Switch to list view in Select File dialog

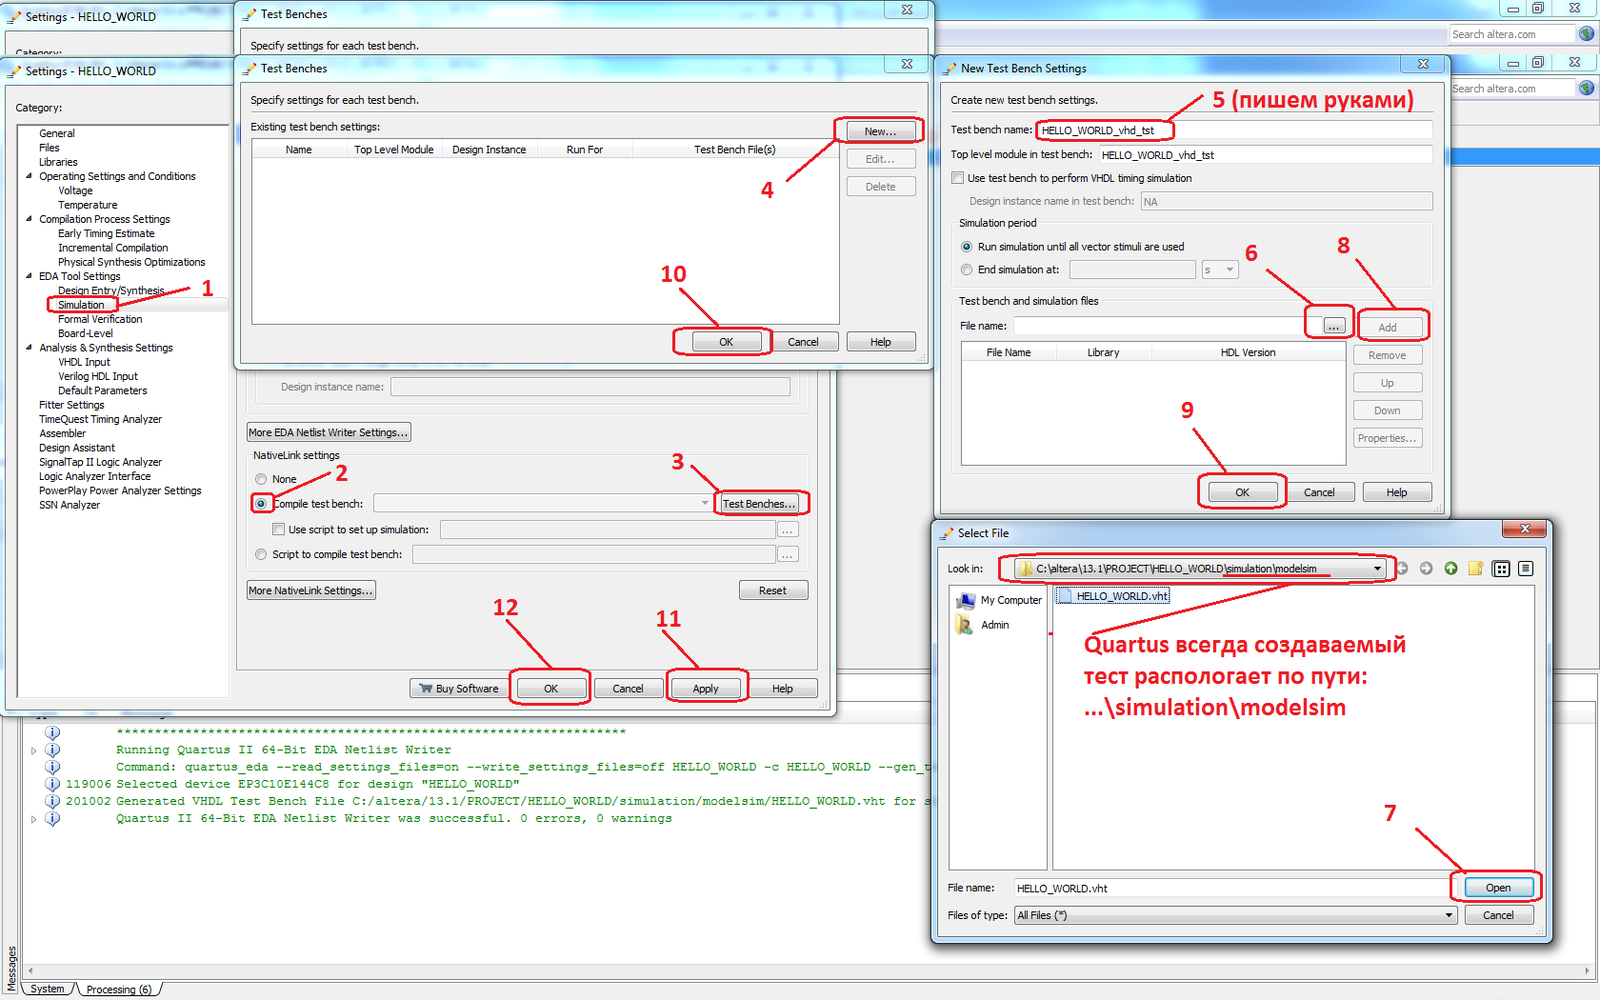(1501, 568)
